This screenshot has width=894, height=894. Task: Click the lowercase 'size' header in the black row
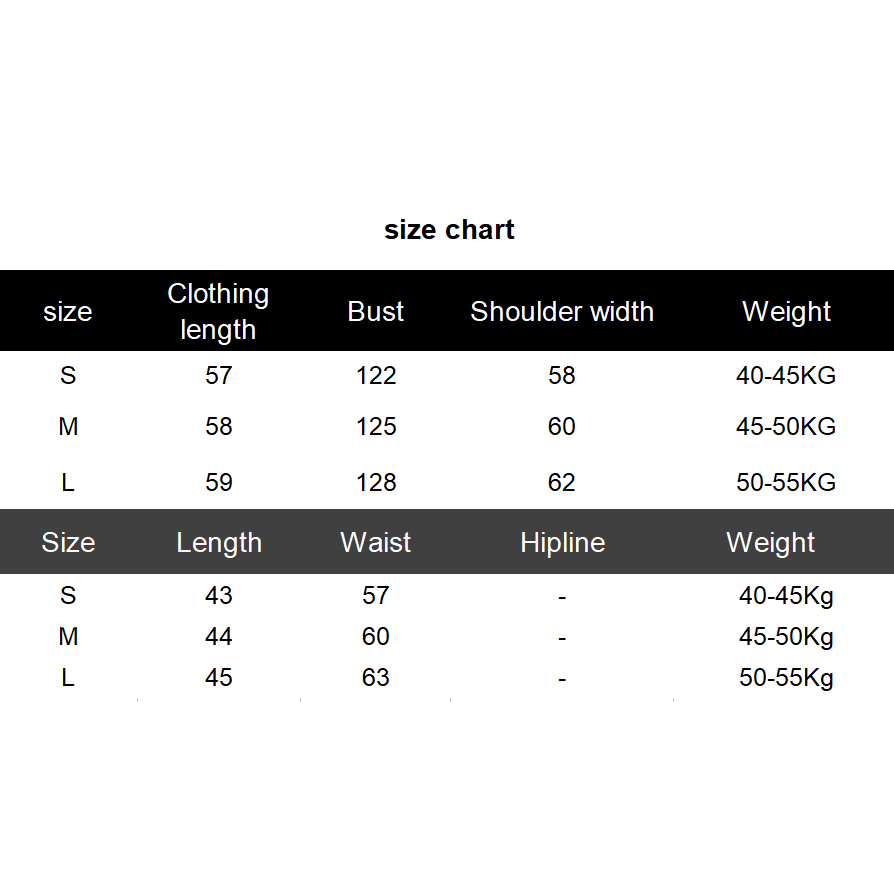point(68,311)
